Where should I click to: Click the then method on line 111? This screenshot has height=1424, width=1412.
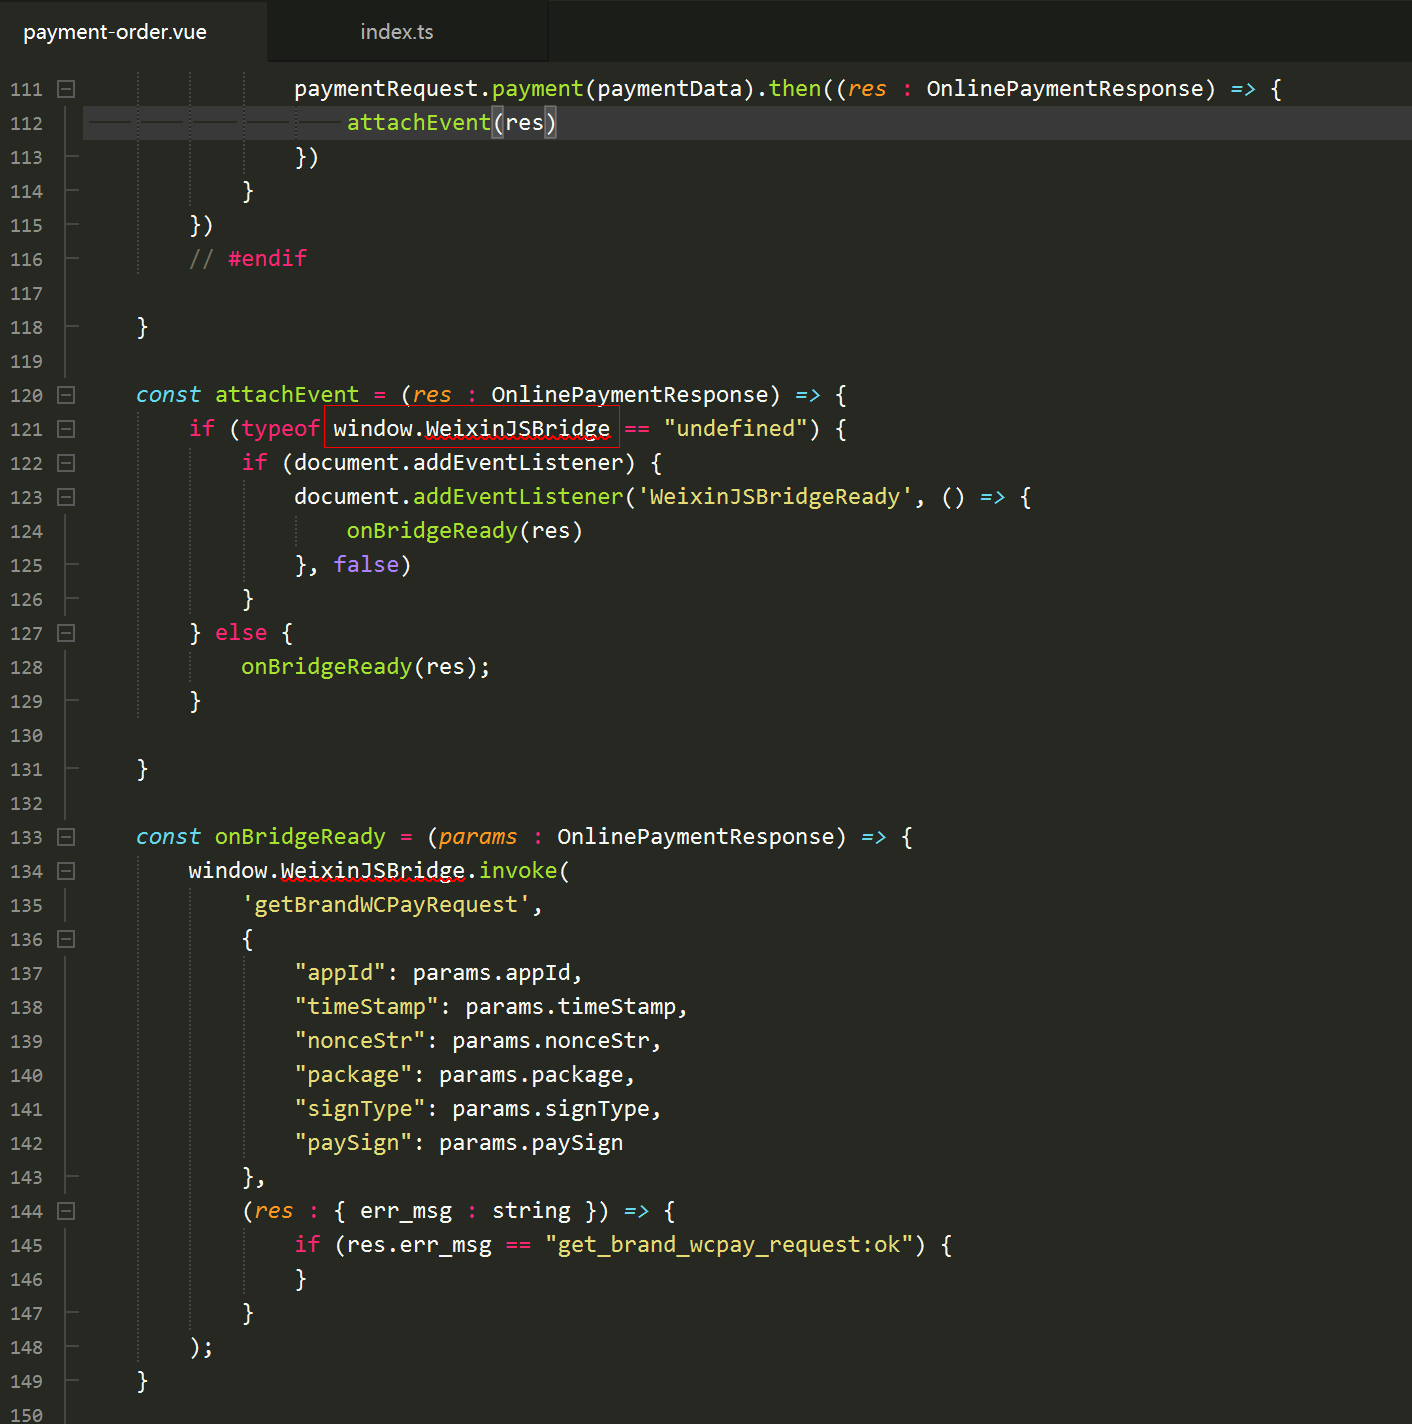click(795, 89)
